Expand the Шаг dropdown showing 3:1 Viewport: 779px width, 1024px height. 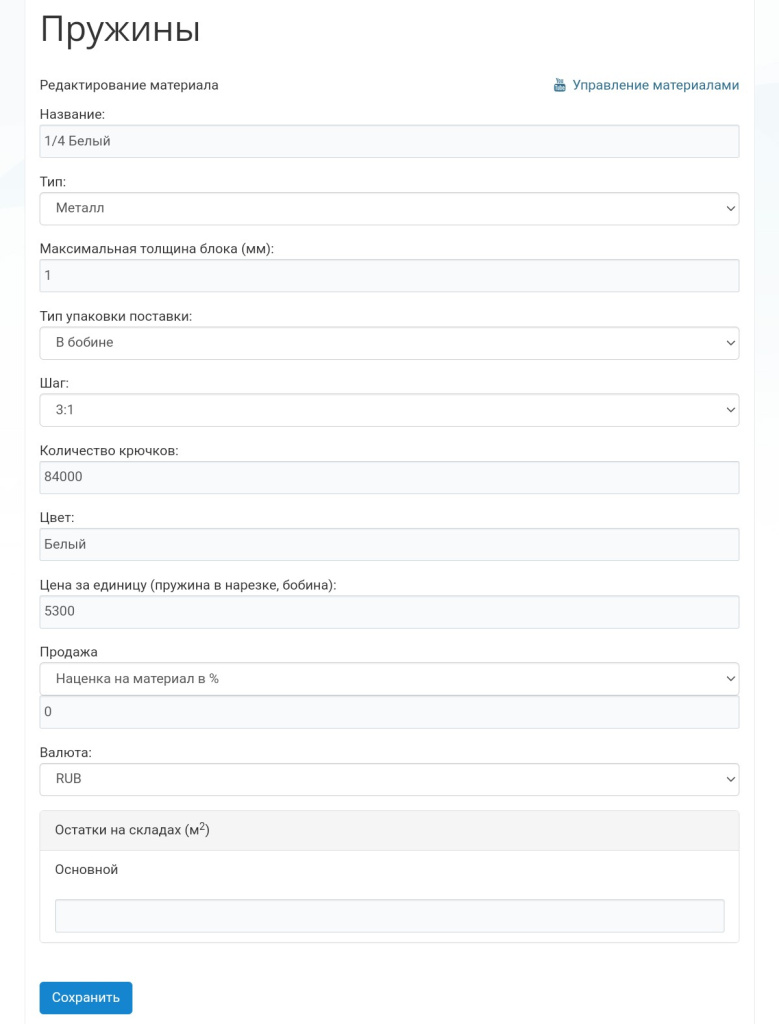tap(389, 409)
